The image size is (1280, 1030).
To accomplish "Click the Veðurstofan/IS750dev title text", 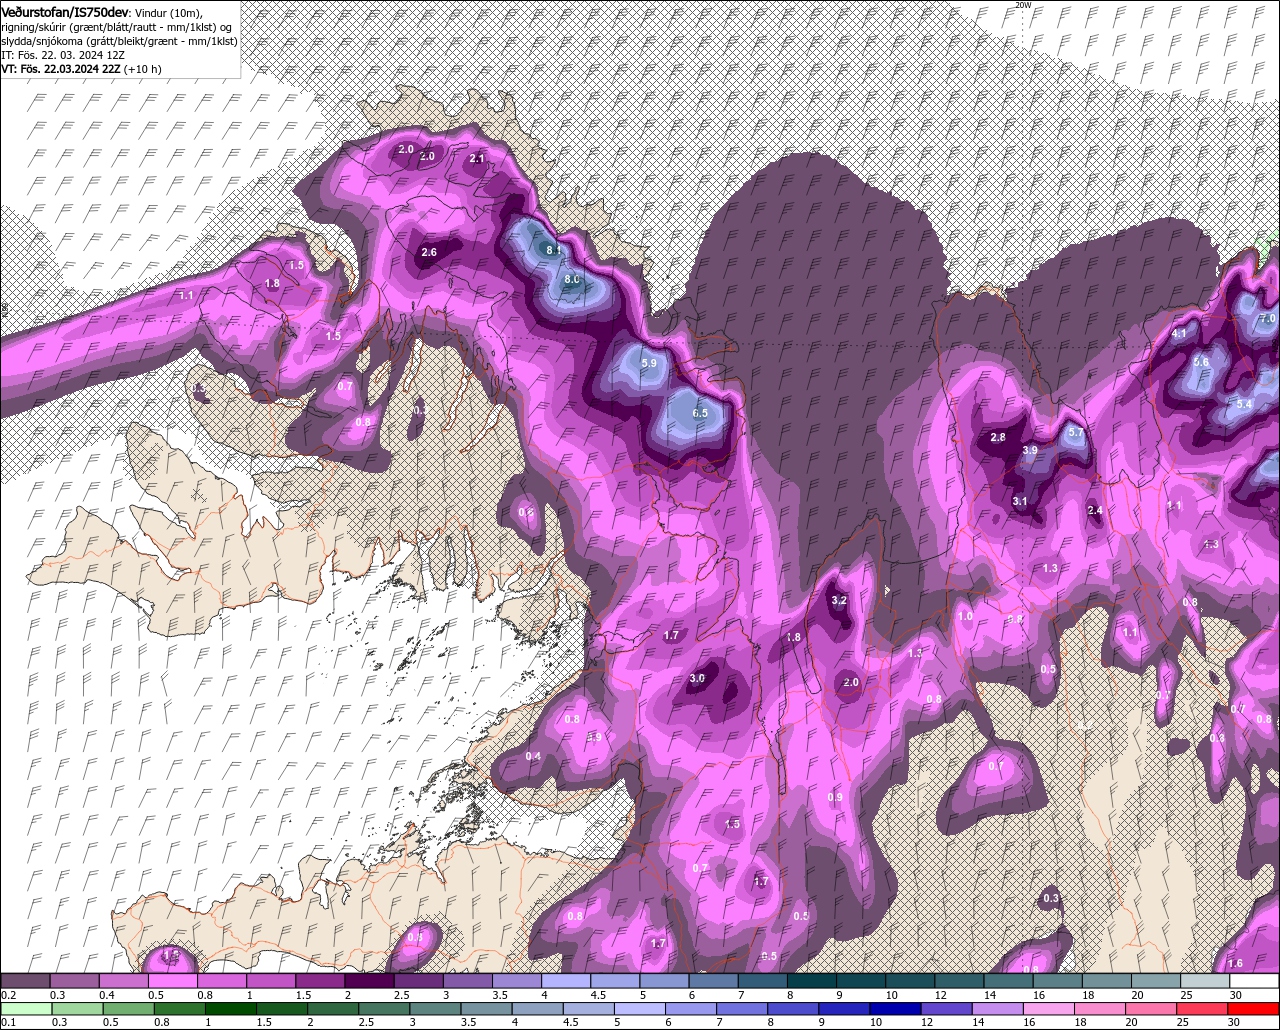I will (x=64, y=11).
